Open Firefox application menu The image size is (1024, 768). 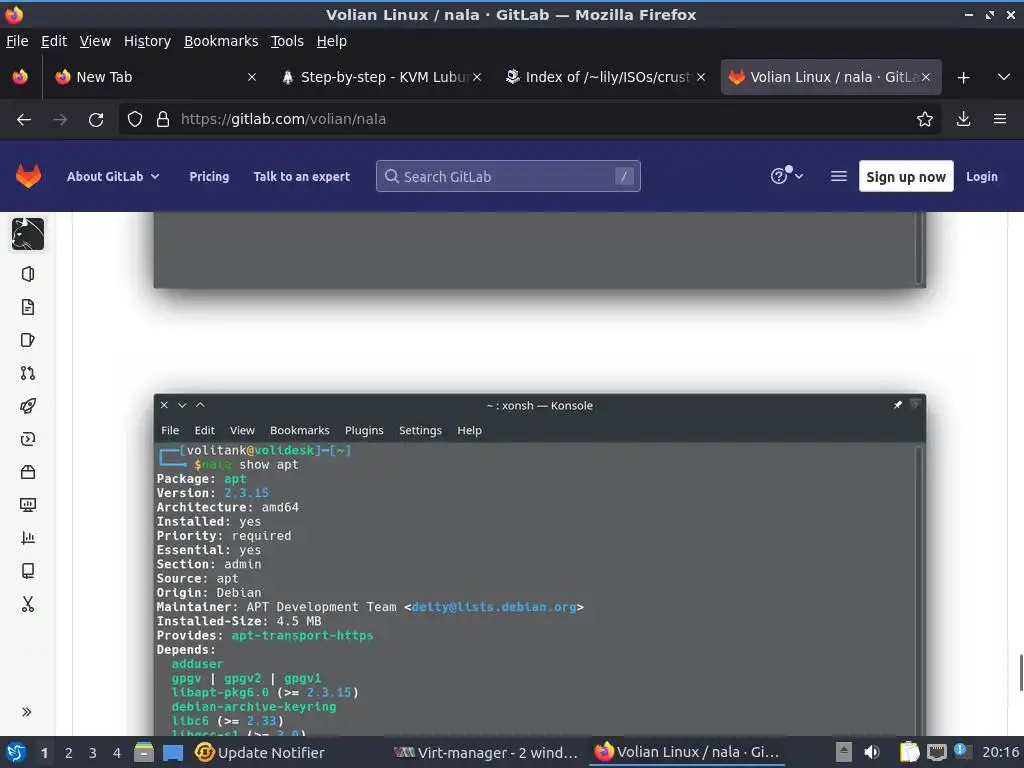tap(1000, 120)
